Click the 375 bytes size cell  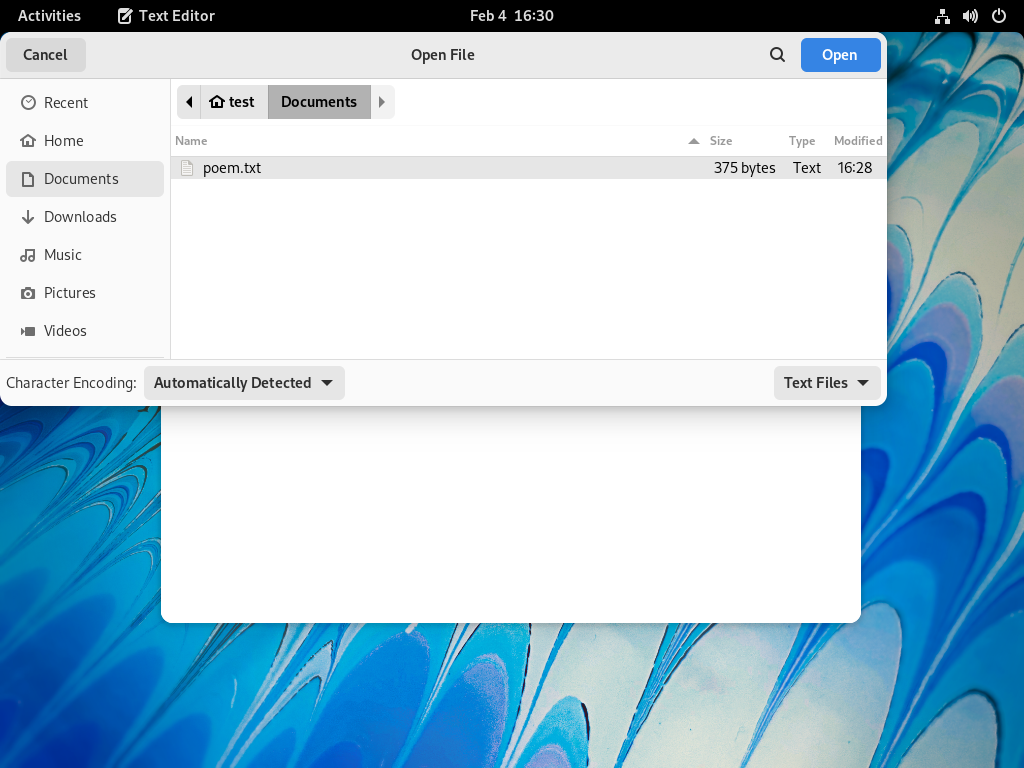pyautogui.click(x=744, y=168)
